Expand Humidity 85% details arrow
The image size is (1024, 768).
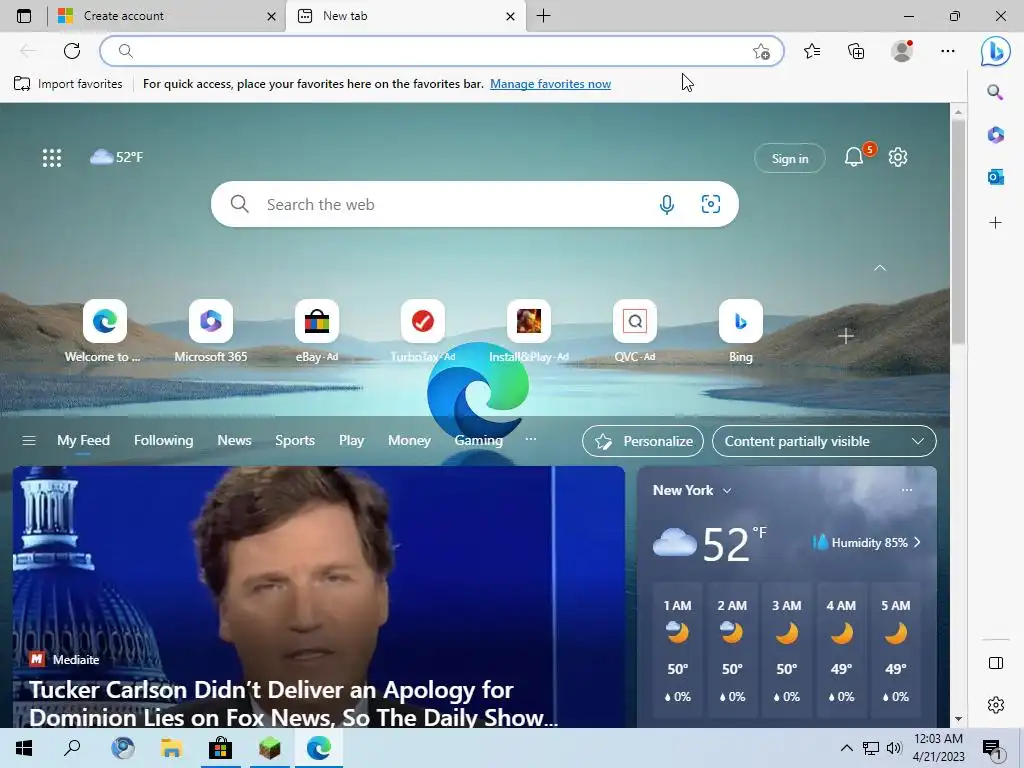918,543
